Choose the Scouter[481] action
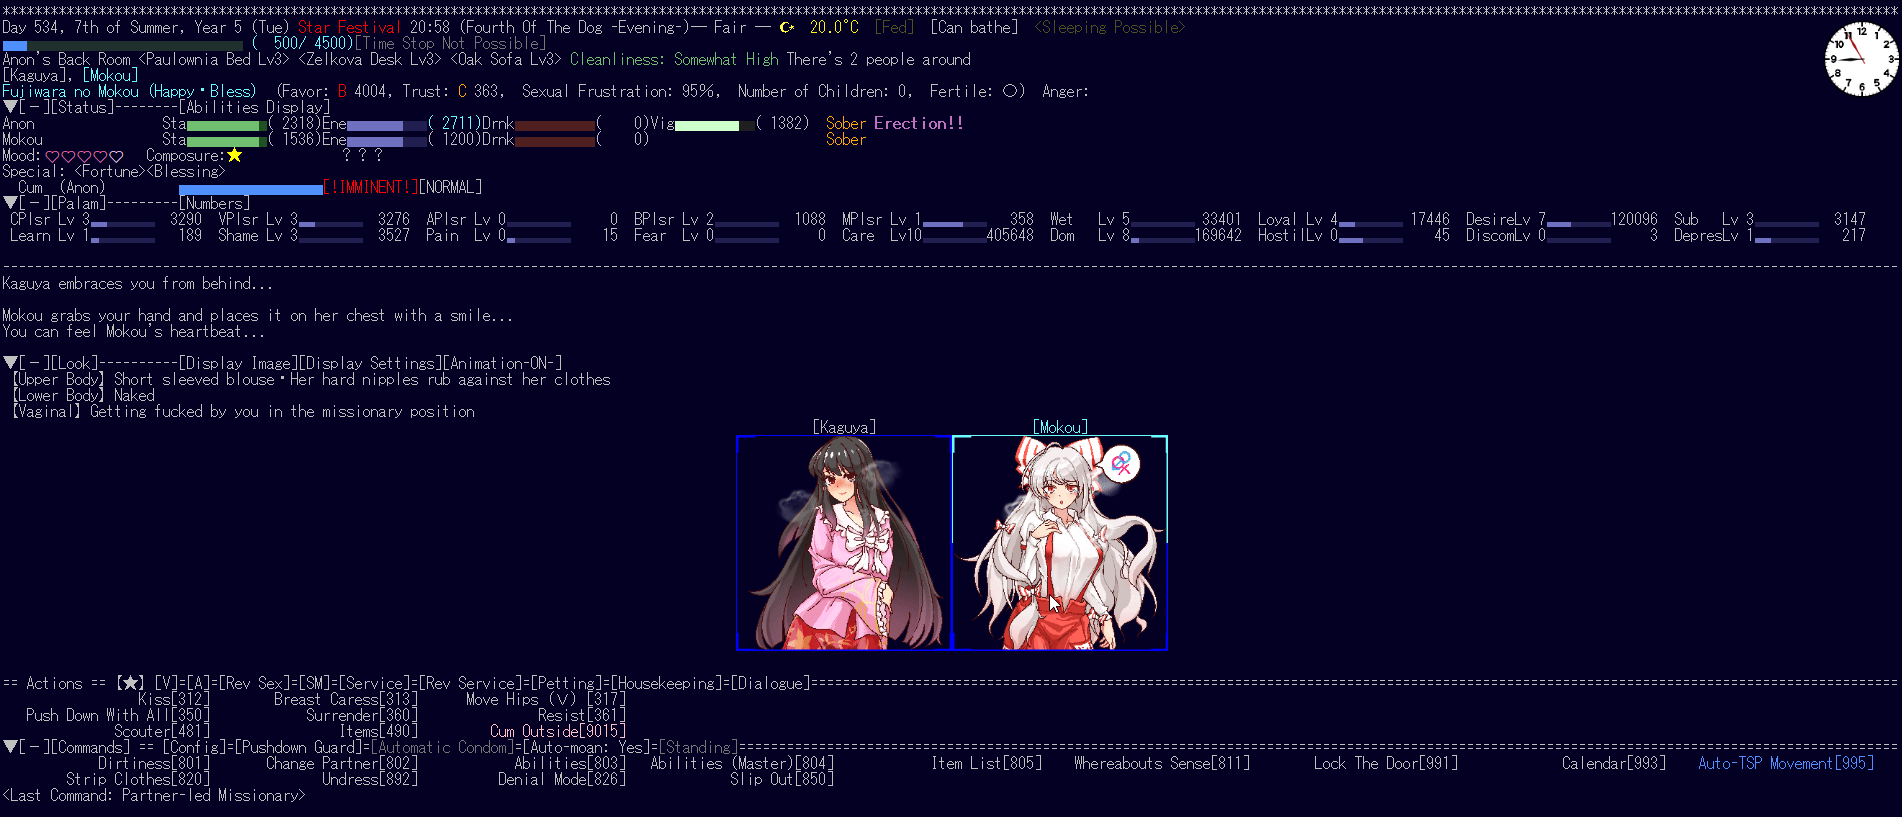Viewport: 1902px width, 817px height. click(x=162, y=732)
